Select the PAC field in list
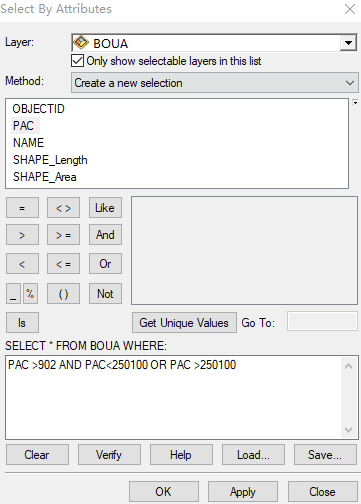This screenshot has height=504, width=361. [x=23, y=126]
